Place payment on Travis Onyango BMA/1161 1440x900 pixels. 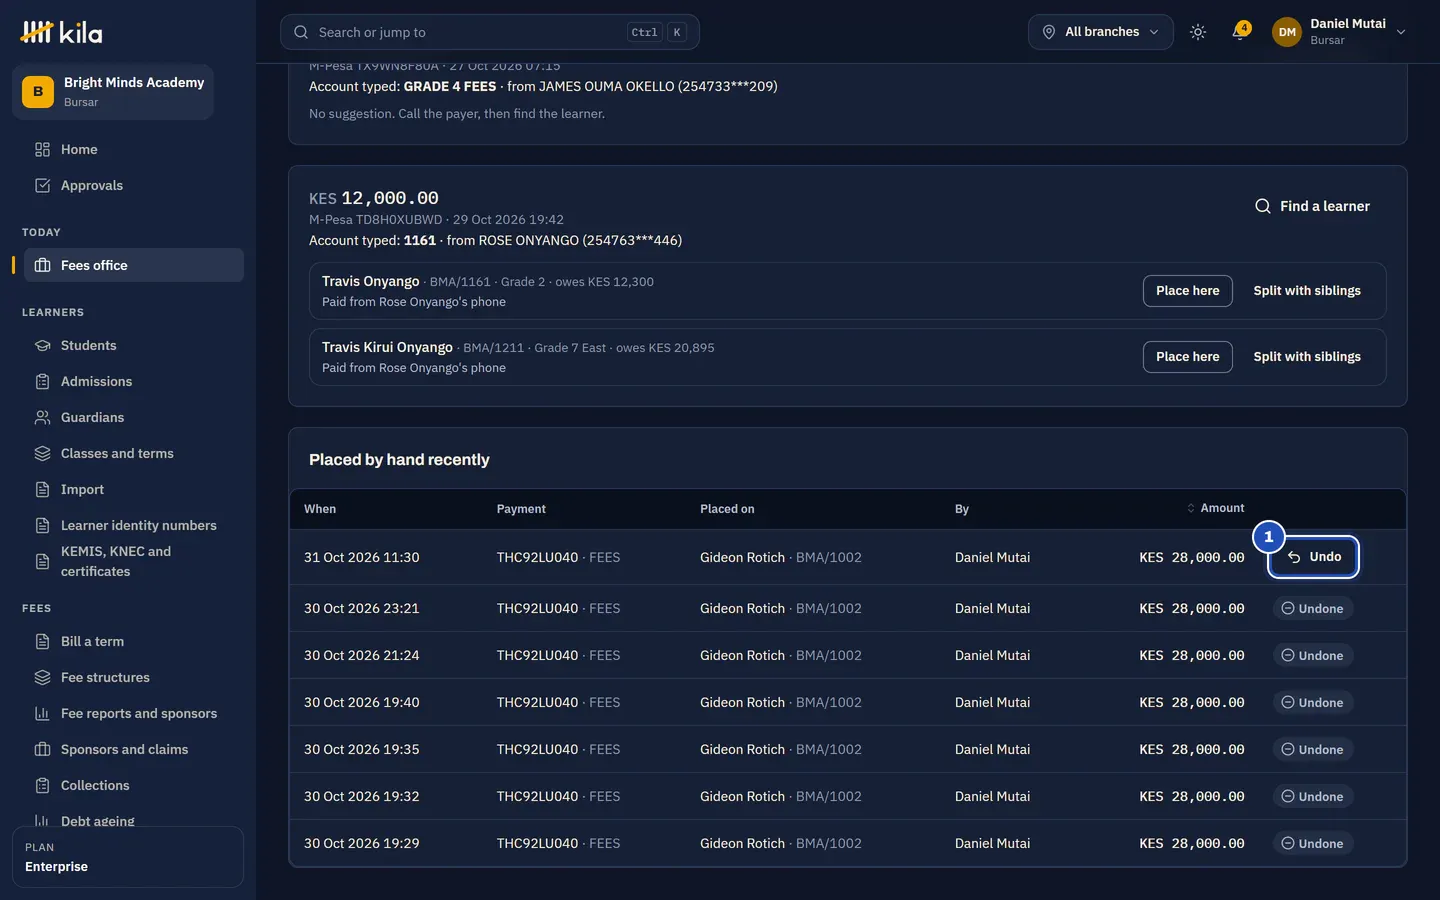point(1187,291)
